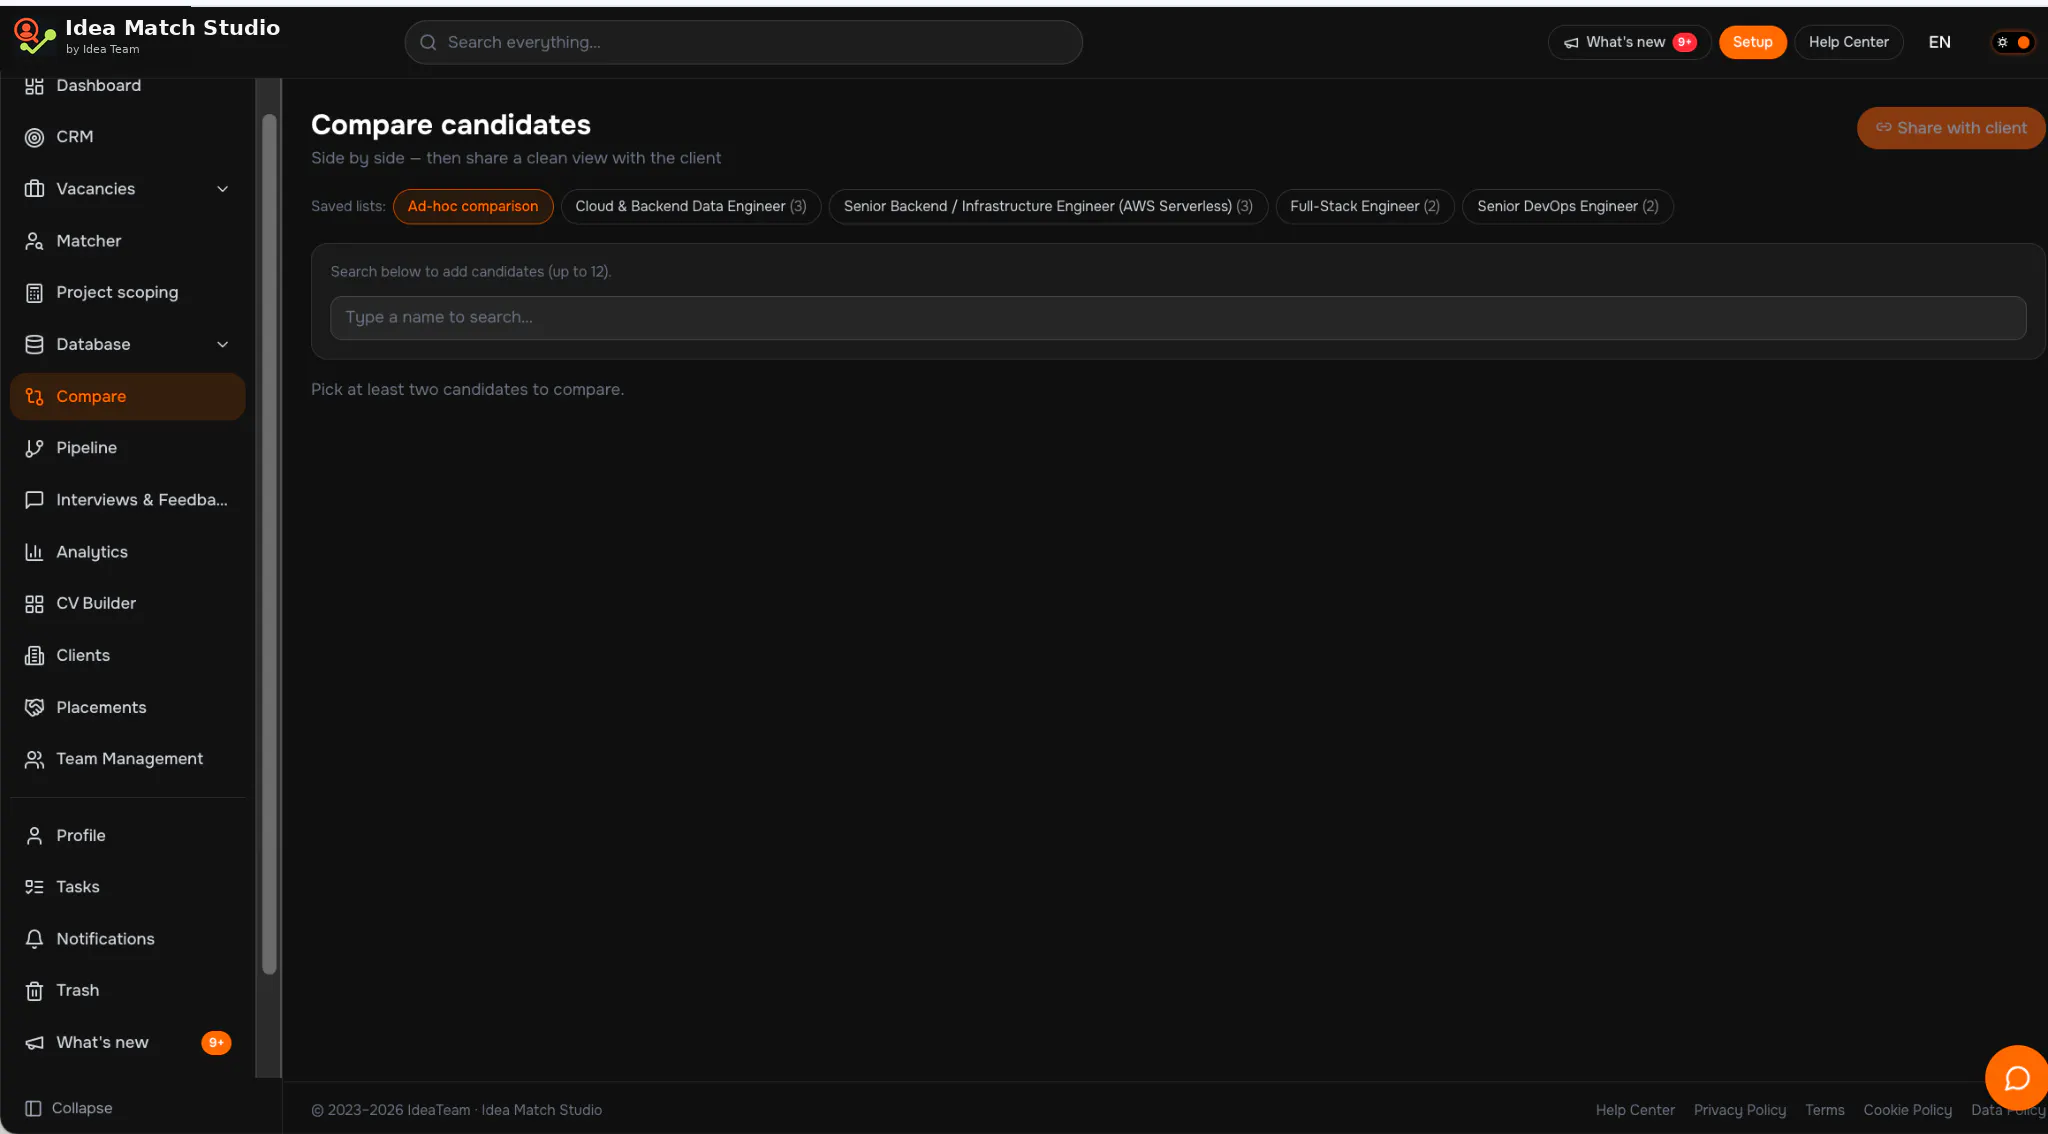
Task: Select Senior DevOps Engineer saved list
Action: [1568, 207]
